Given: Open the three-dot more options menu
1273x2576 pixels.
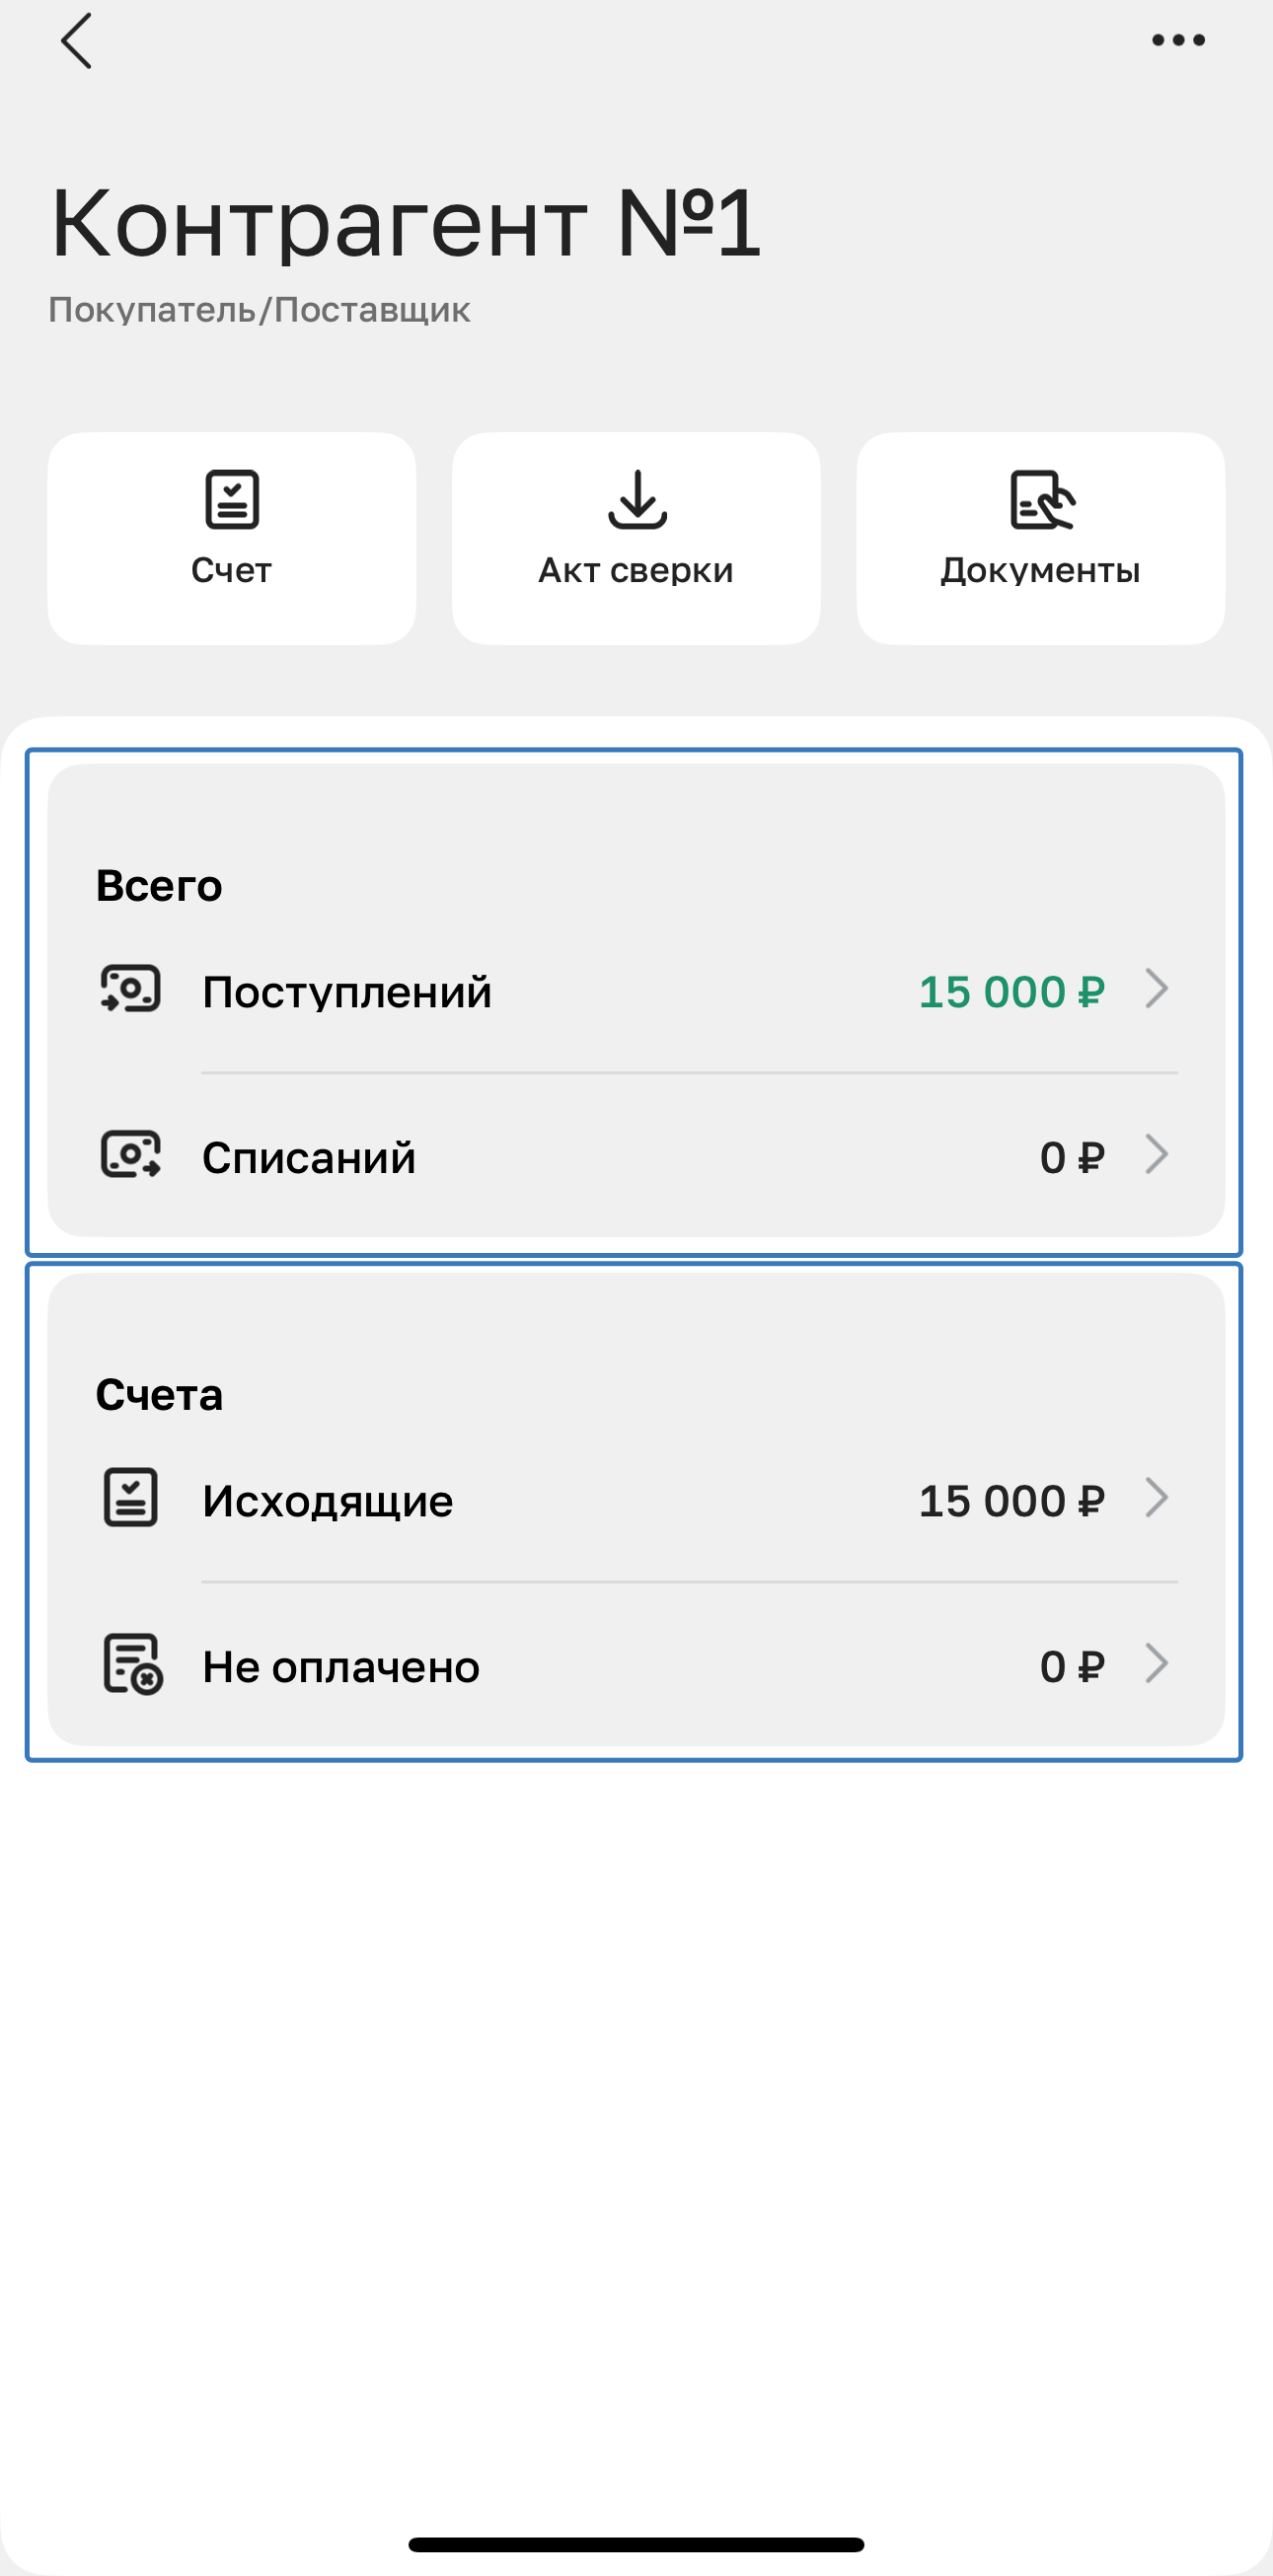Looking at the screenshot, I should point(1178,41).
